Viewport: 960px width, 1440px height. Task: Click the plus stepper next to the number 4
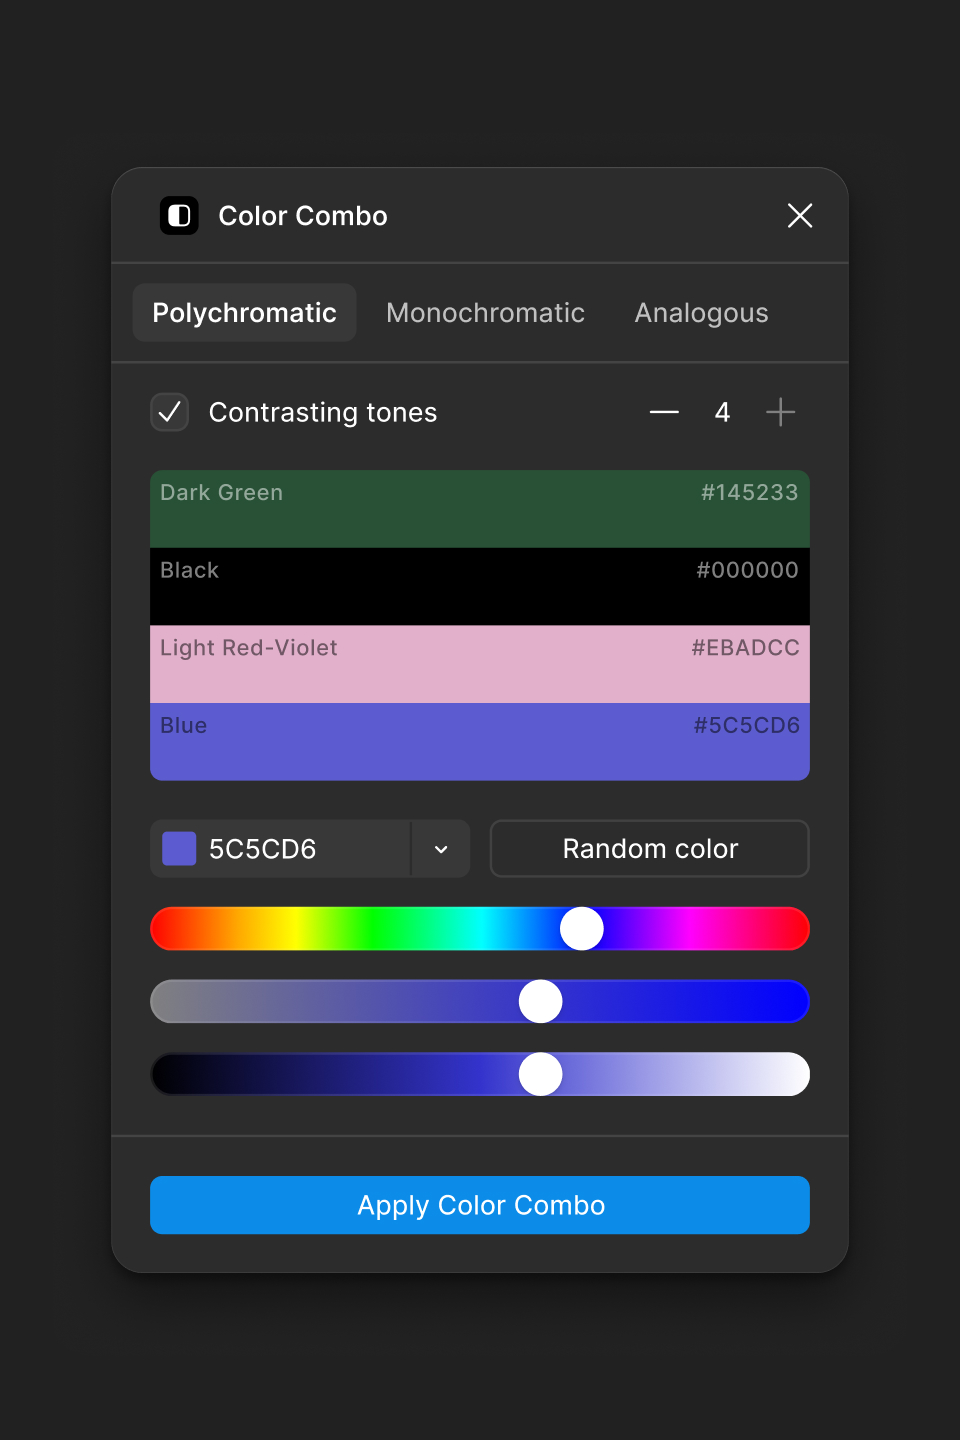781,412
